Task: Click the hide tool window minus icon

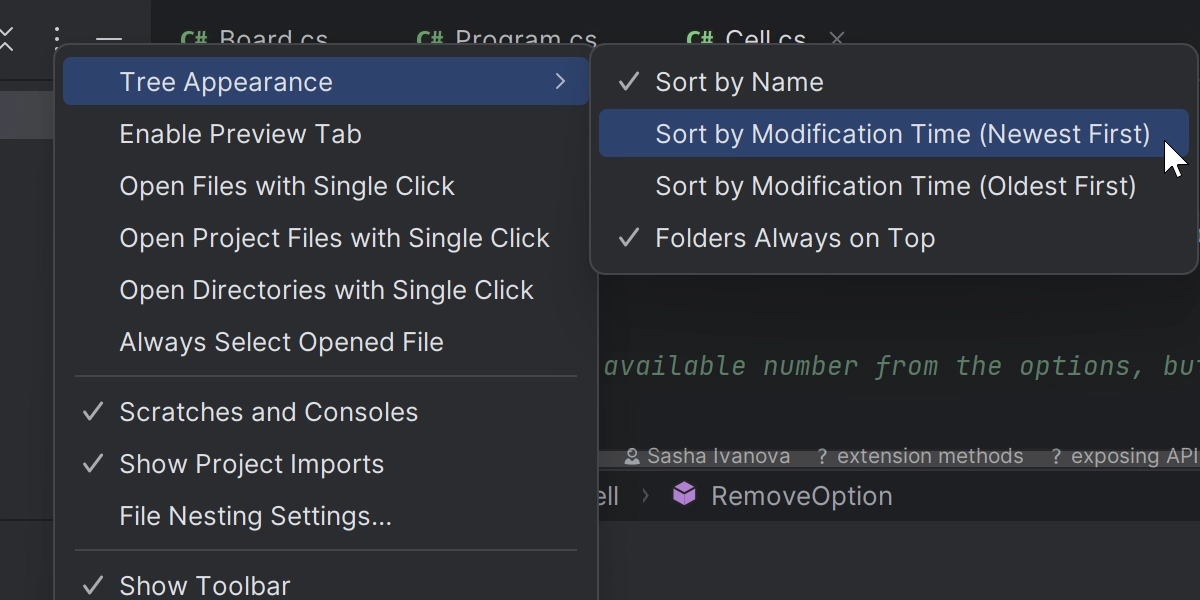Action: [108, 40]
